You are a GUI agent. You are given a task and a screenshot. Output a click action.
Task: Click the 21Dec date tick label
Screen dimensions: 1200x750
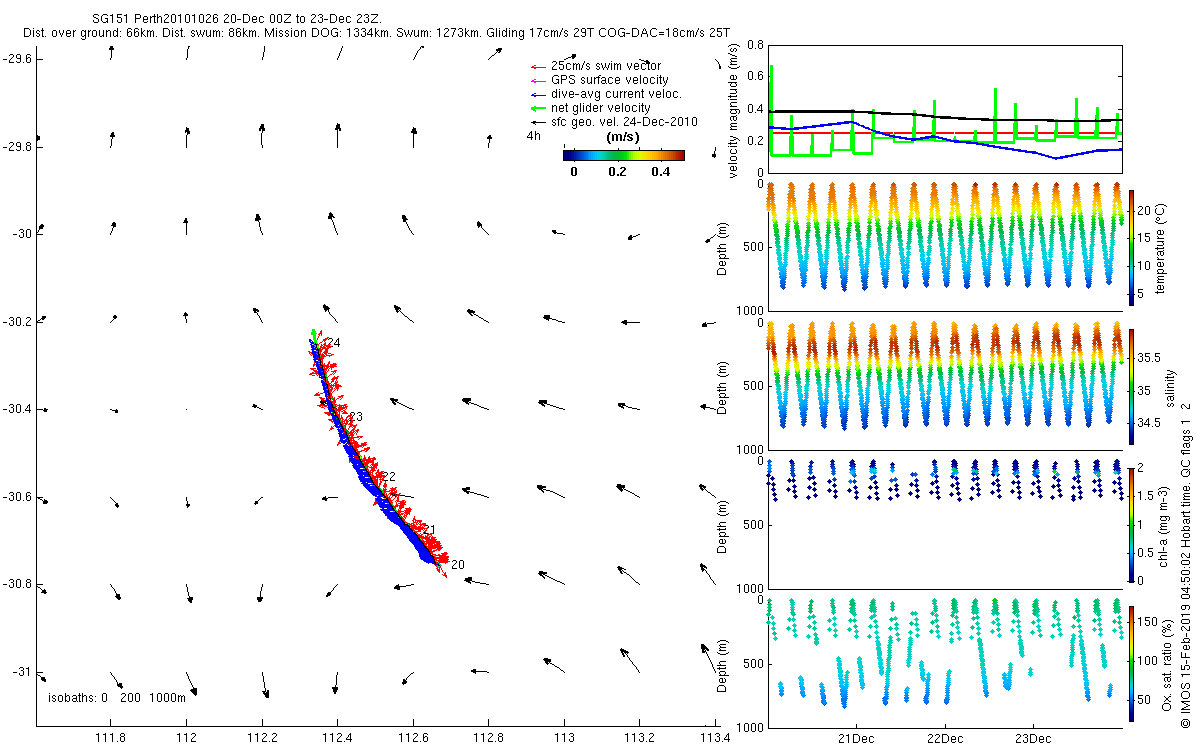point(856,739)
